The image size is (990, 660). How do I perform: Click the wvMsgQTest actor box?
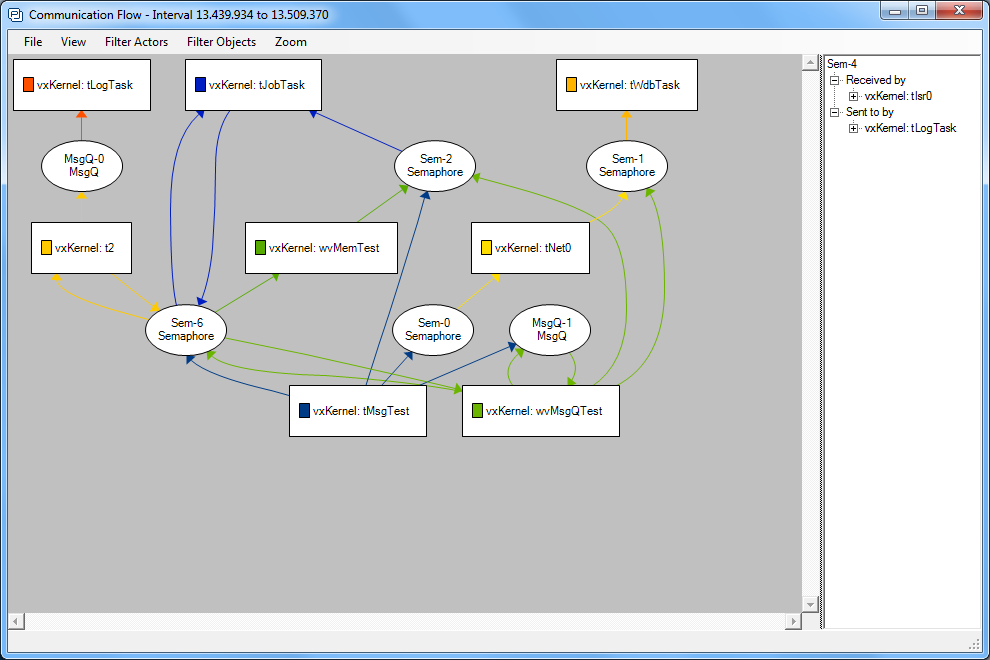pos(541,411)
